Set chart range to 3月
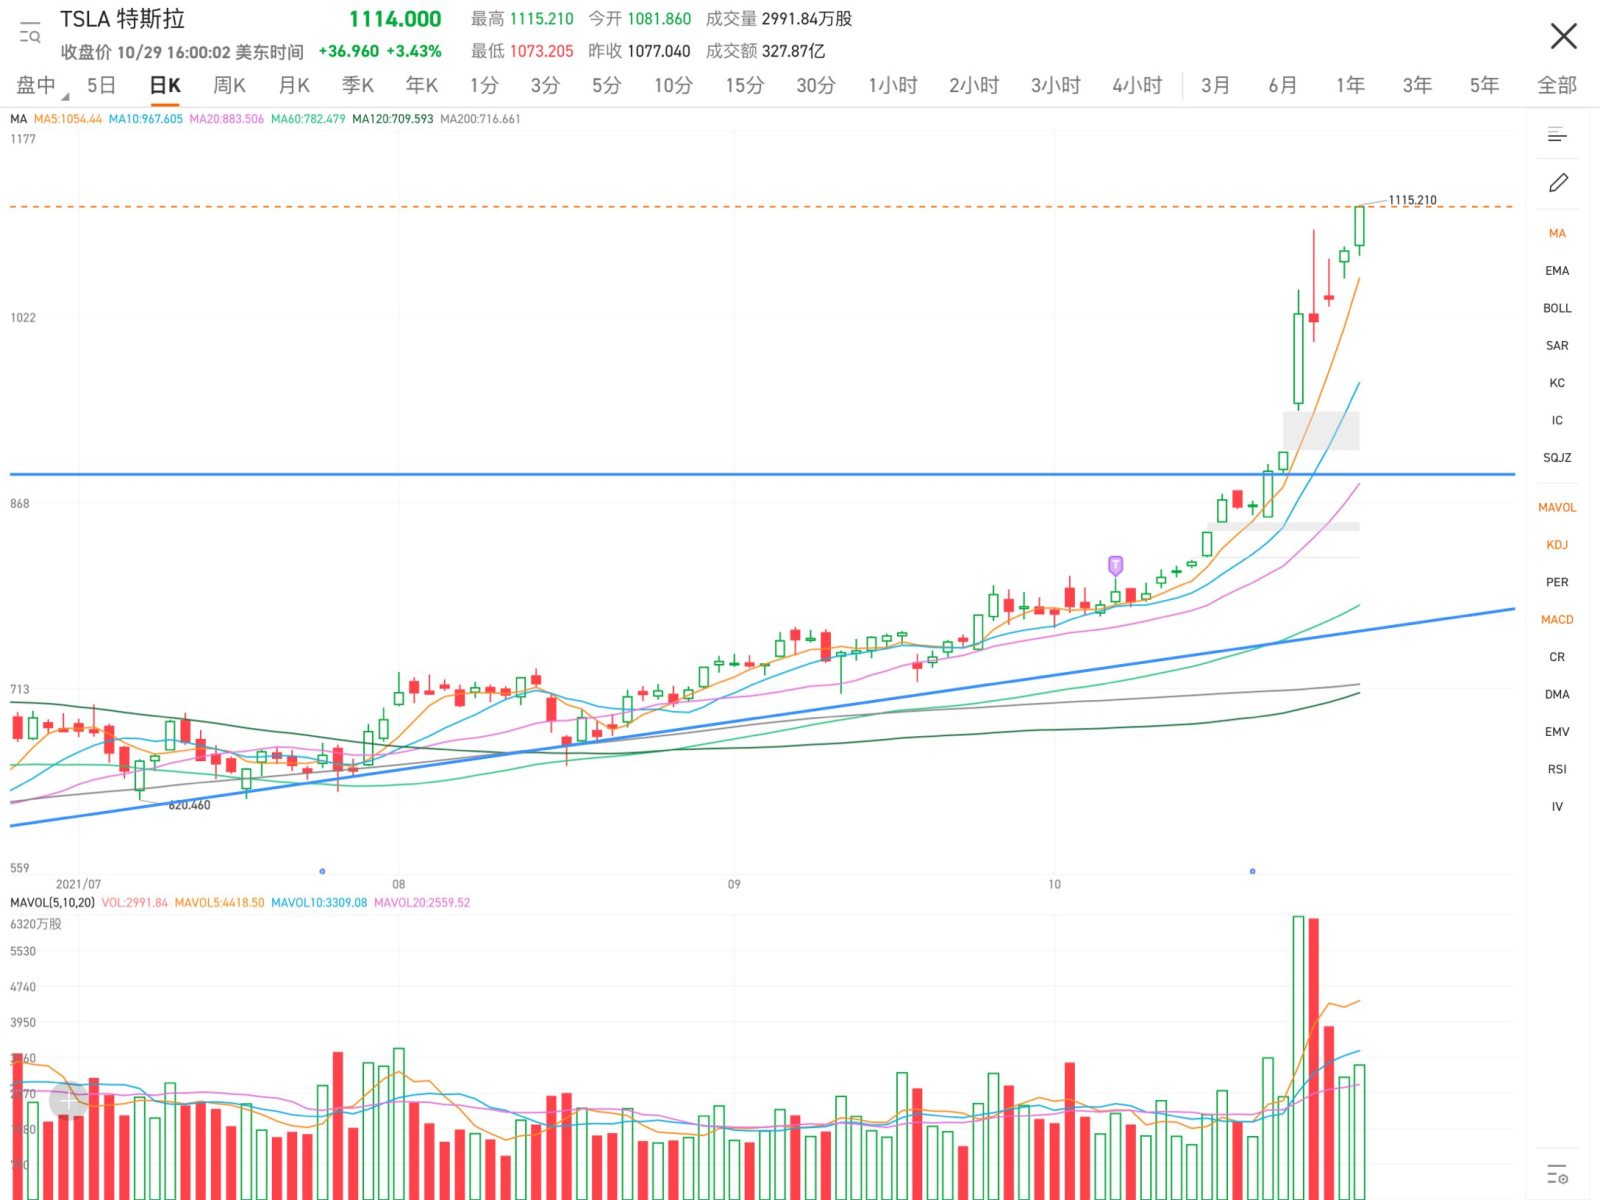This screenshot has height=1200, width=1600. (1215, 86)
